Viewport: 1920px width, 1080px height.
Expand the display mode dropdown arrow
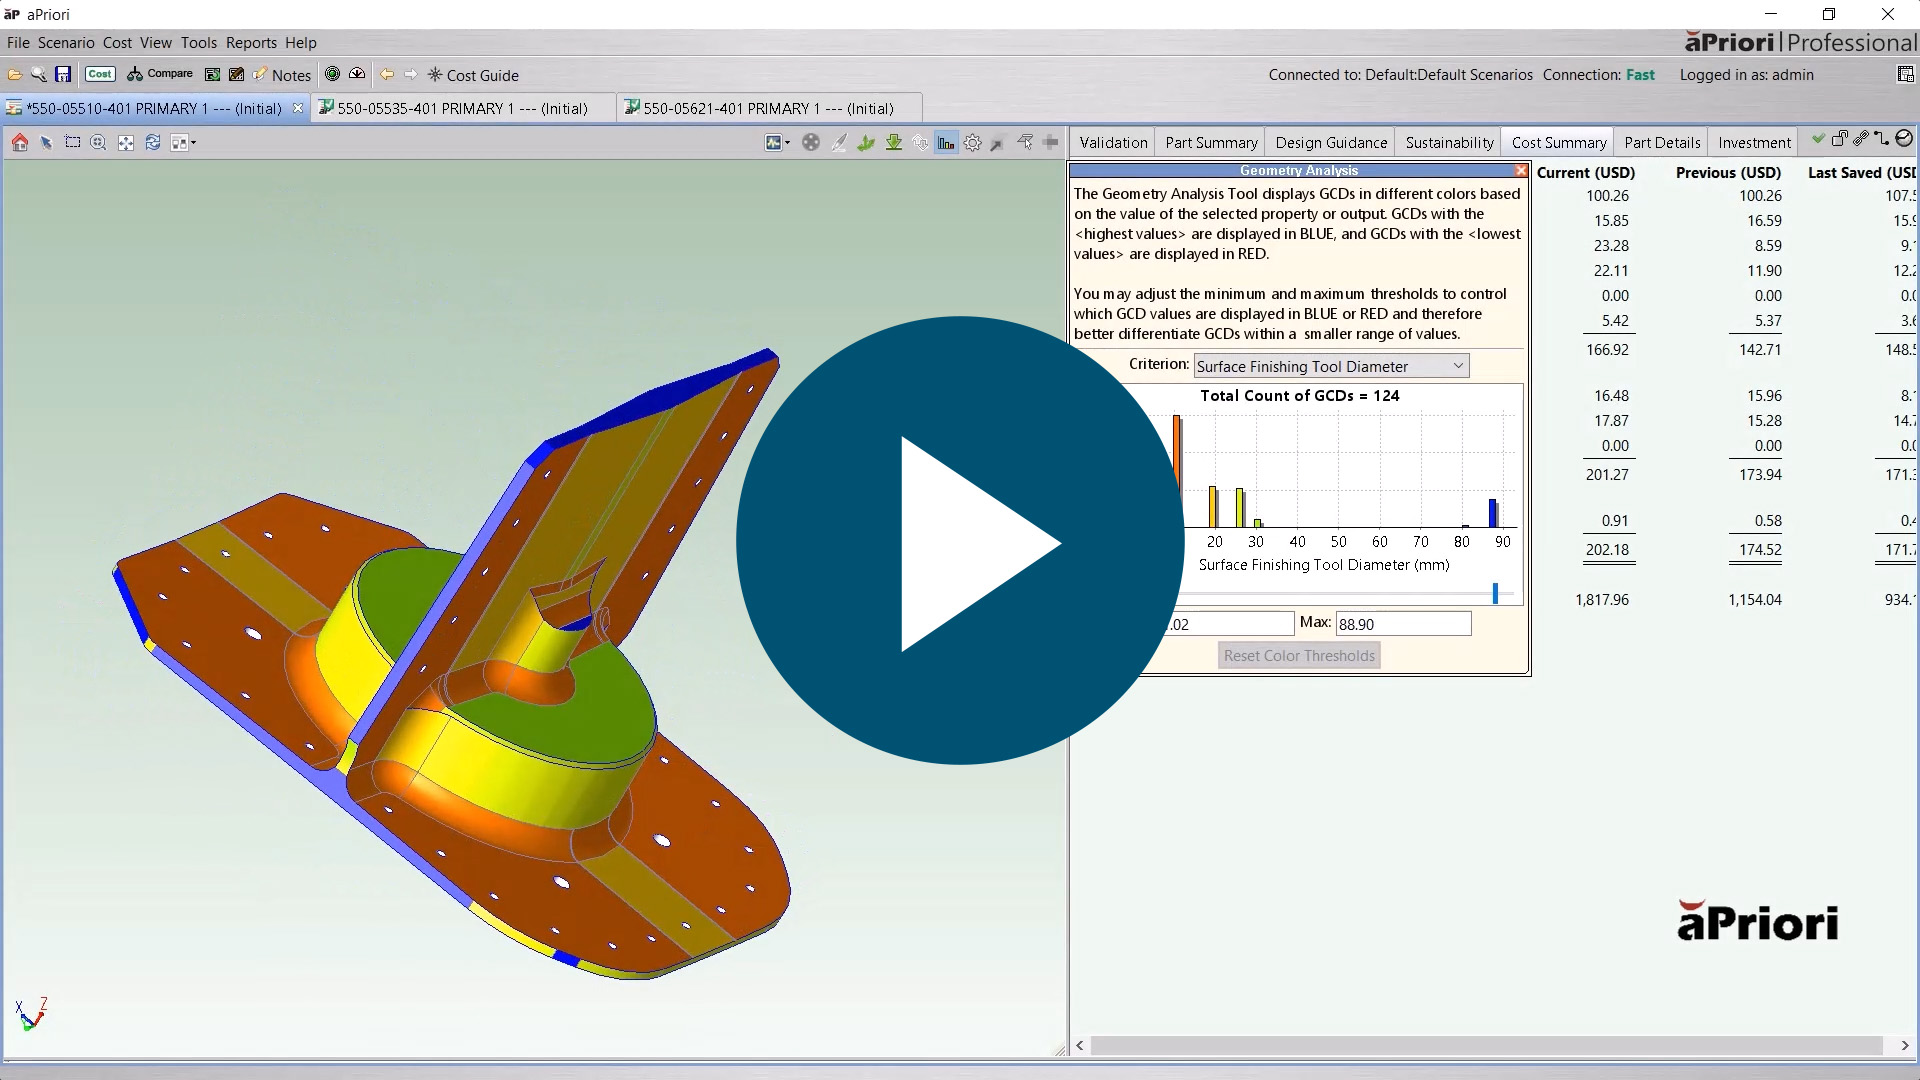(788, 143)
